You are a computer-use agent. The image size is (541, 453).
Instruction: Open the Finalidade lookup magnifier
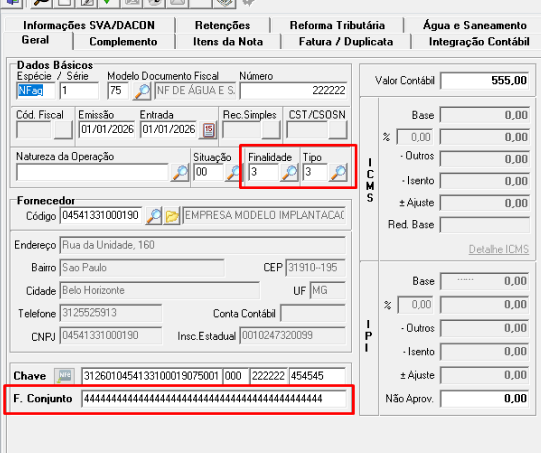289,173
